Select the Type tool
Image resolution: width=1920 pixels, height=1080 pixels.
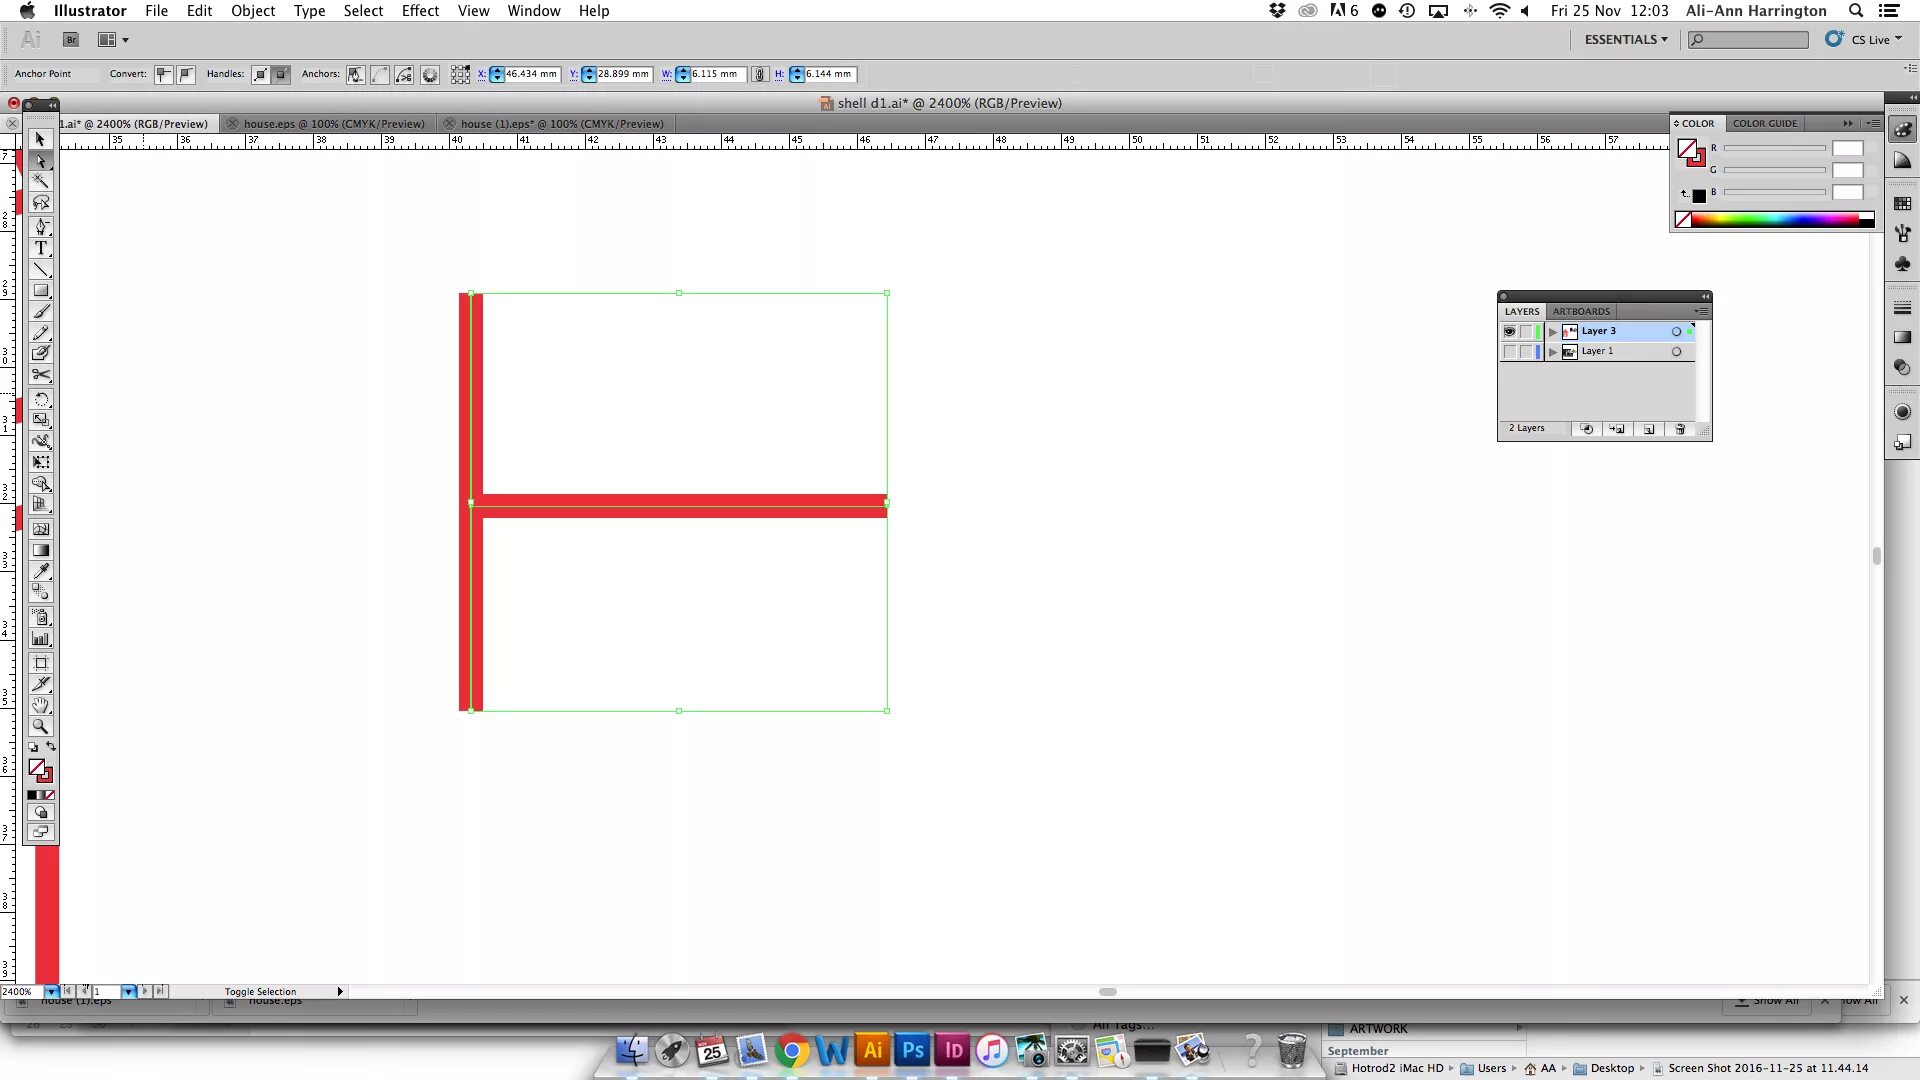coord(41,248)
